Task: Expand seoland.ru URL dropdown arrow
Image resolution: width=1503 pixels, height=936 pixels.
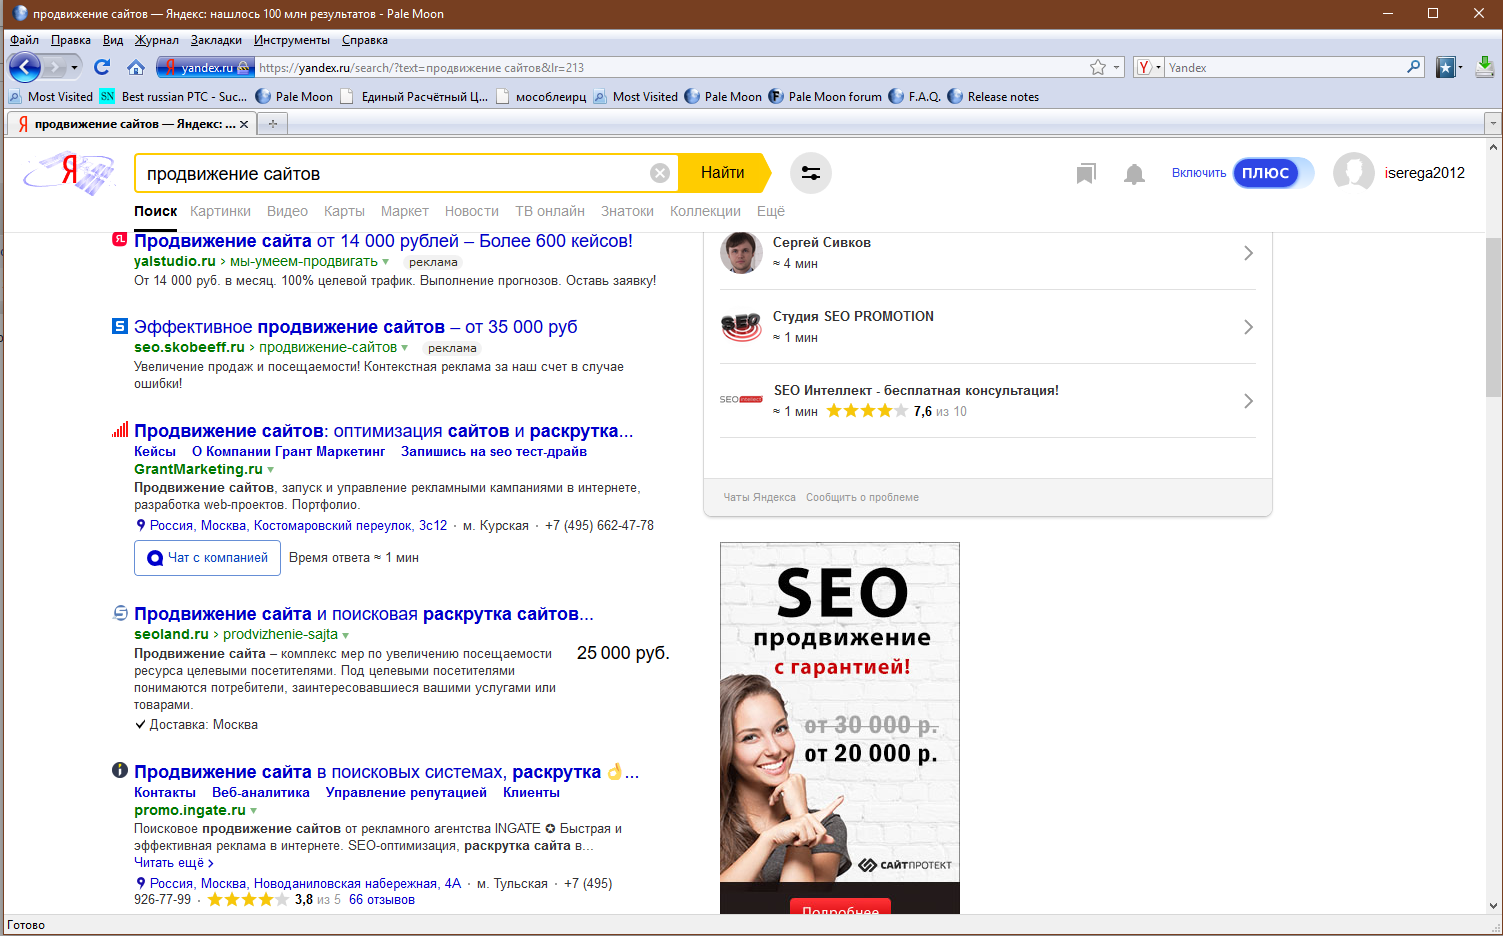Action: click(345, 635)
